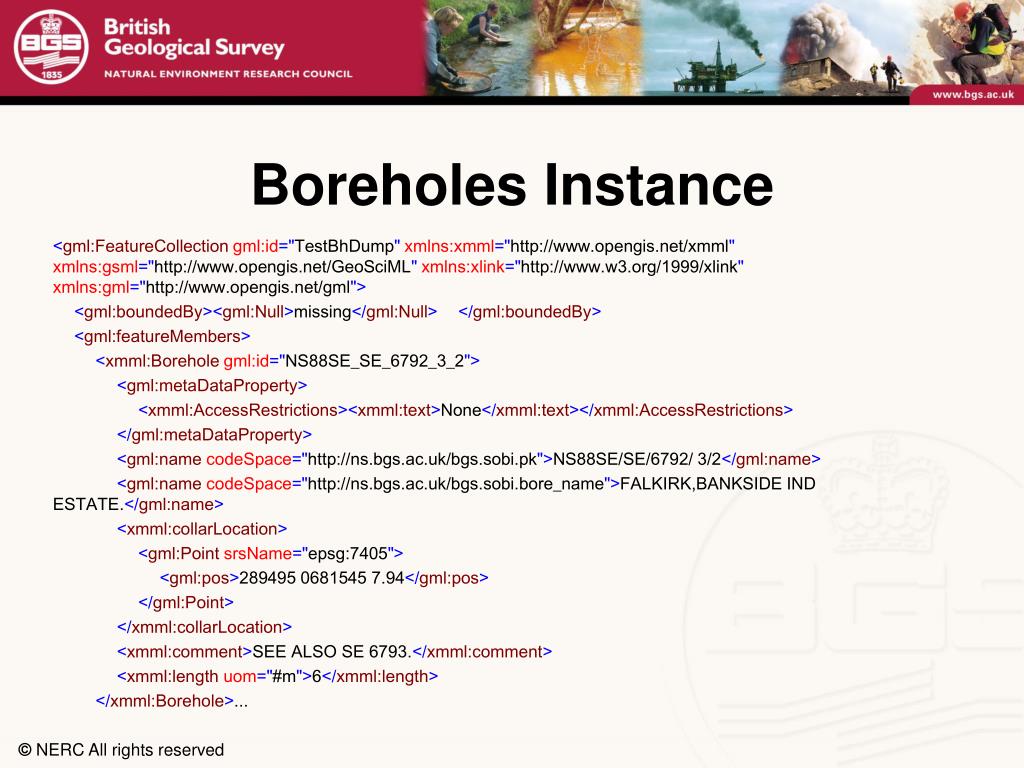Click the http://www.opengis.net/gml namespace URL

[248, 287]
